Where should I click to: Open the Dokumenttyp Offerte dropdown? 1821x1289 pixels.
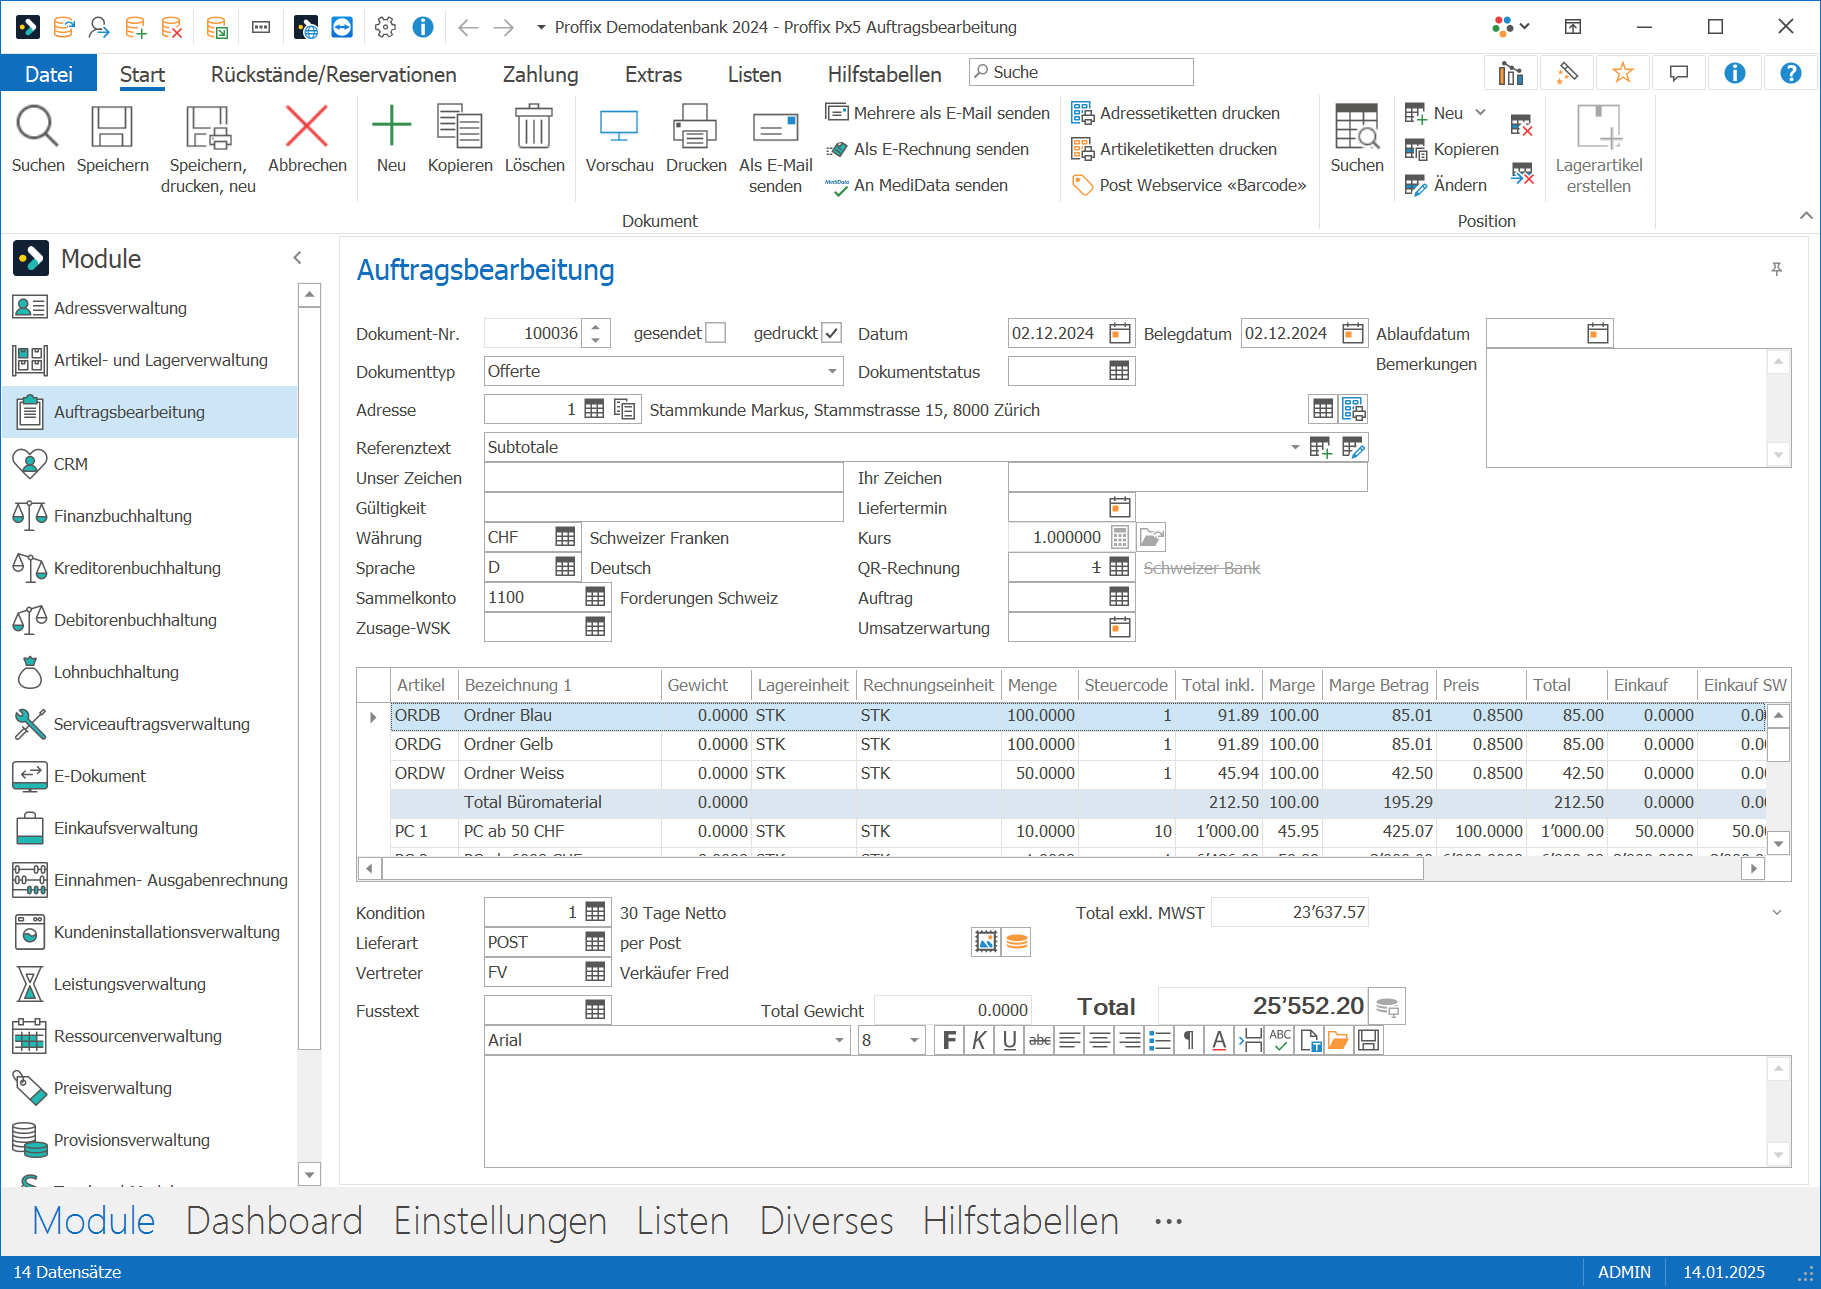tap(832, 371)
